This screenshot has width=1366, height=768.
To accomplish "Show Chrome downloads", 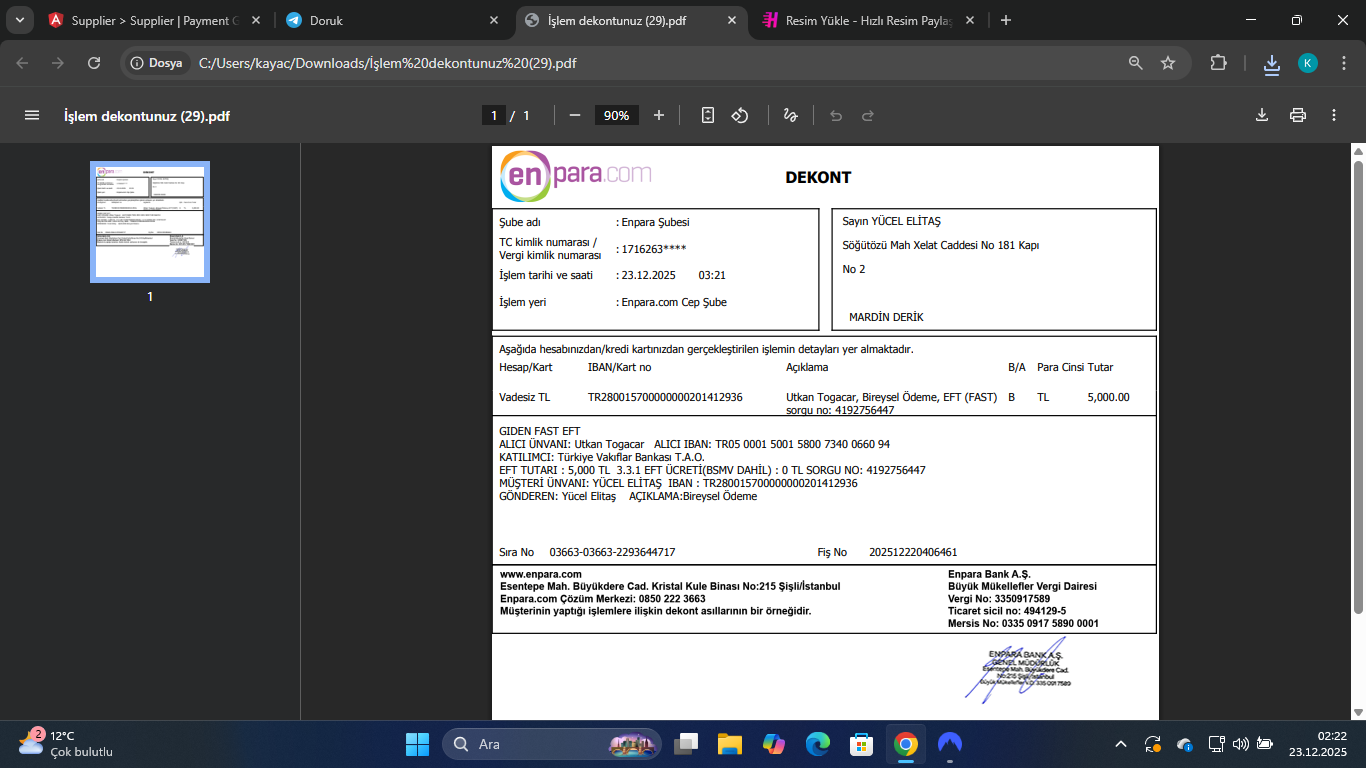I will 1272,63.
